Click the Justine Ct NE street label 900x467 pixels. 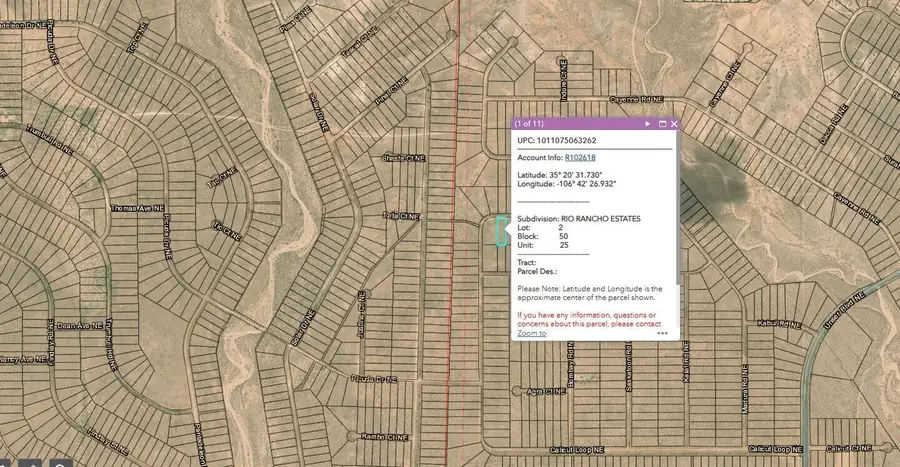[362, 314]
